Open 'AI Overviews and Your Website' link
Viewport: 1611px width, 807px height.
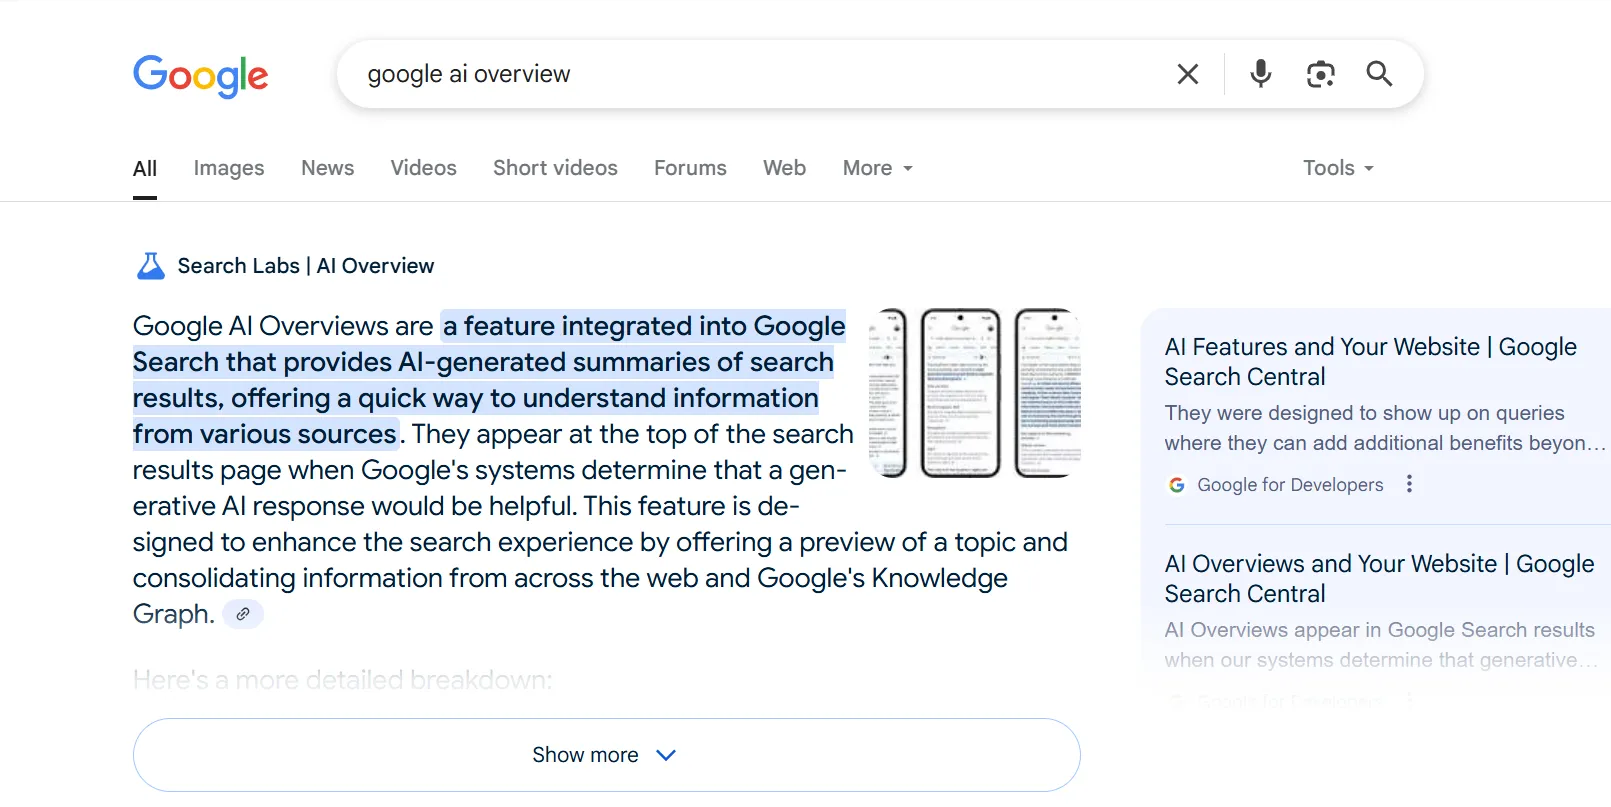1379,579
